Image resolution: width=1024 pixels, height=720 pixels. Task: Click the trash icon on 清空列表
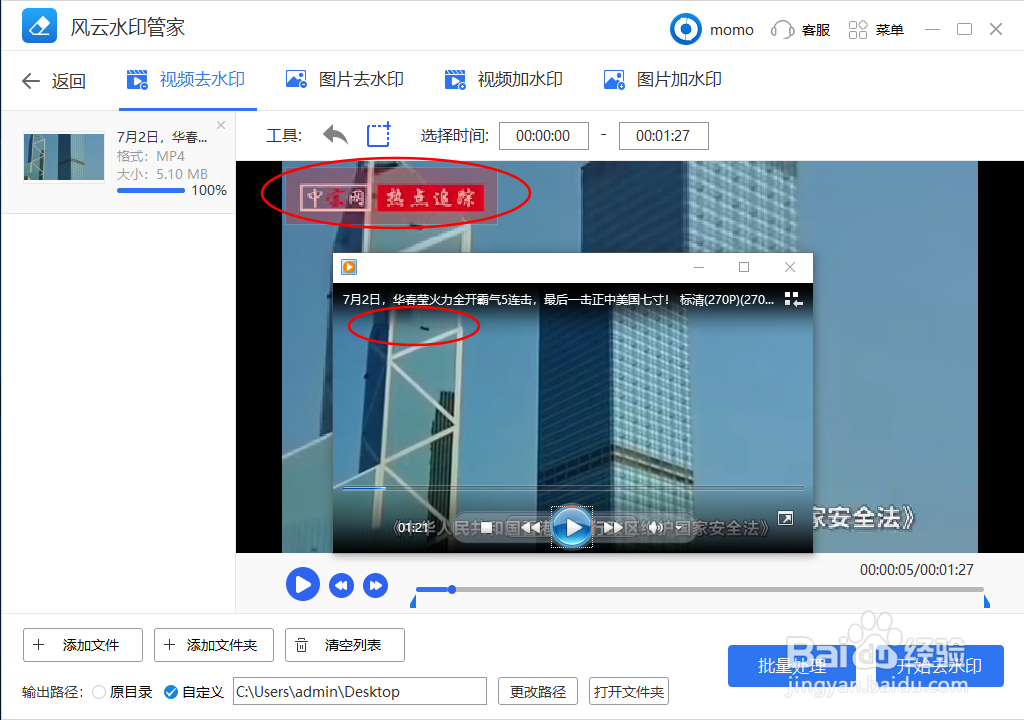pyautogui.click(x=302, y=645)
